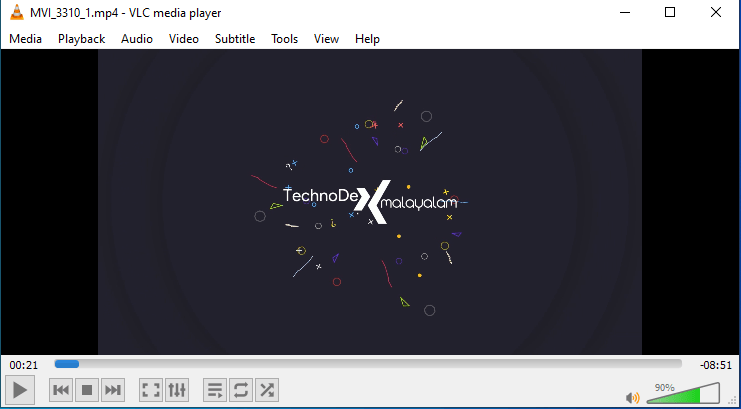This screenshot has width=741, height=409.
Task: Adjust the 90% volume slider
Action: tap(683, 393)
